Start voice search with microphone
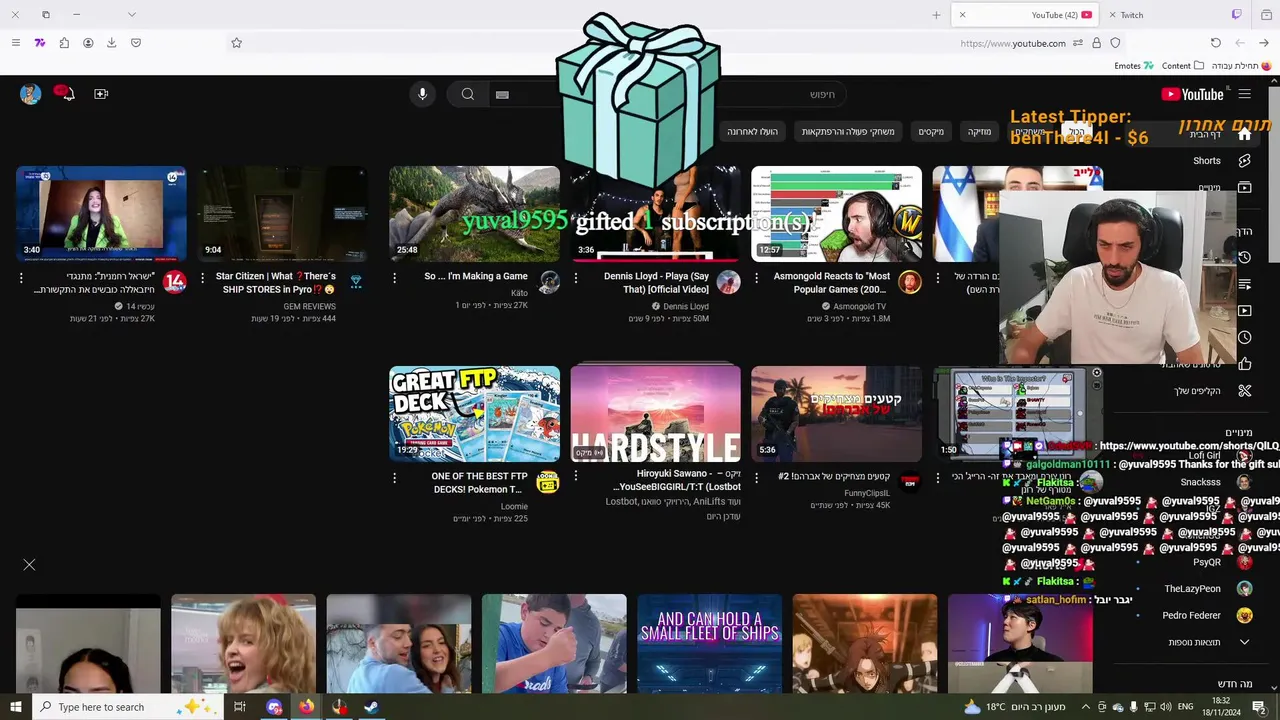This screenshot has height=720, width=1280. tap(422, 94)
